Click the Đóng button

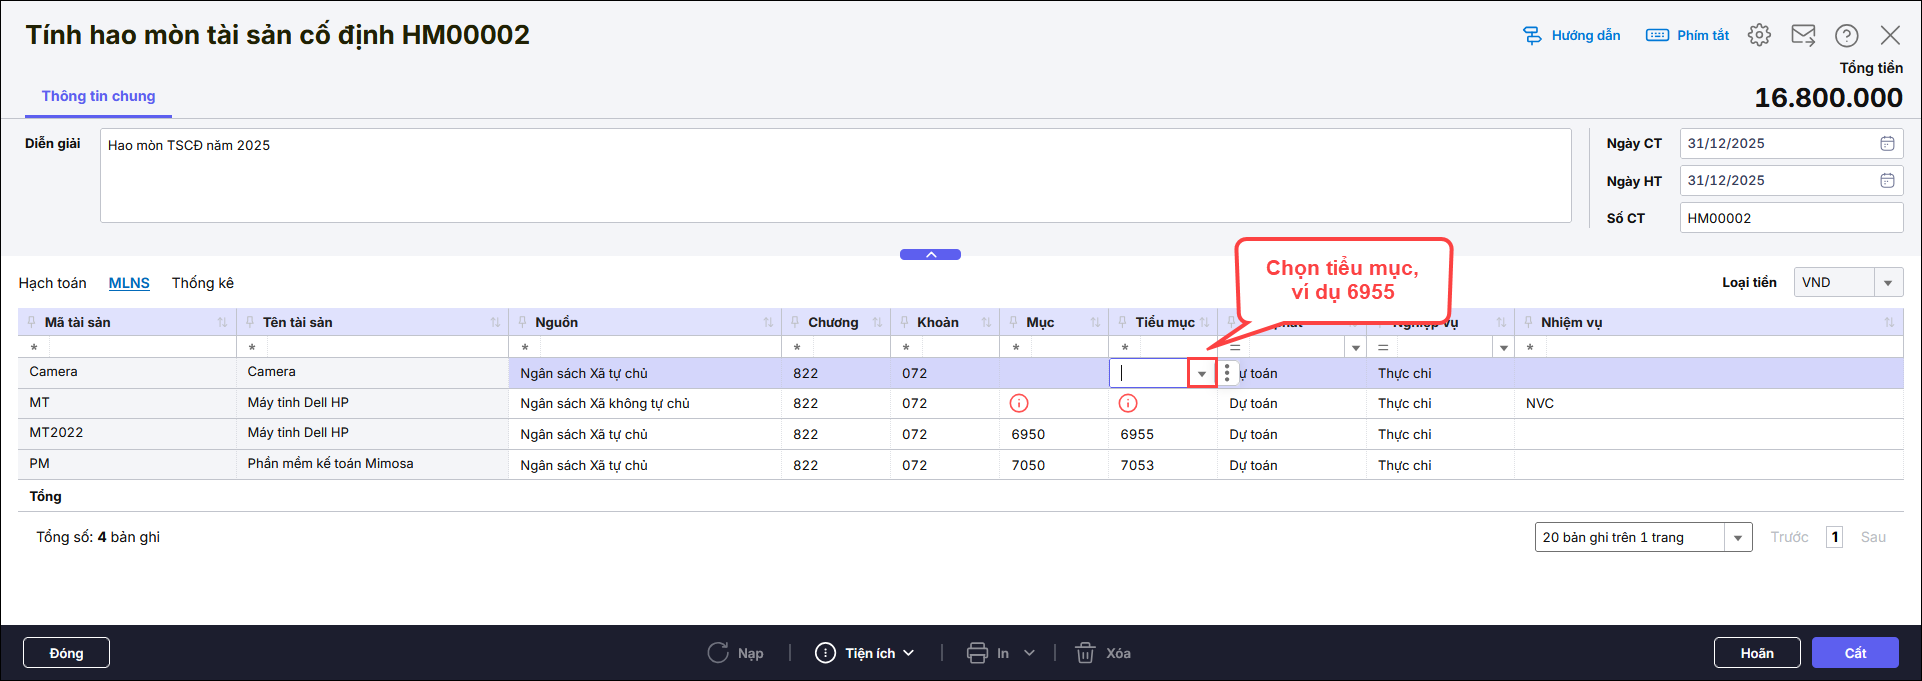tap(66, 653)
